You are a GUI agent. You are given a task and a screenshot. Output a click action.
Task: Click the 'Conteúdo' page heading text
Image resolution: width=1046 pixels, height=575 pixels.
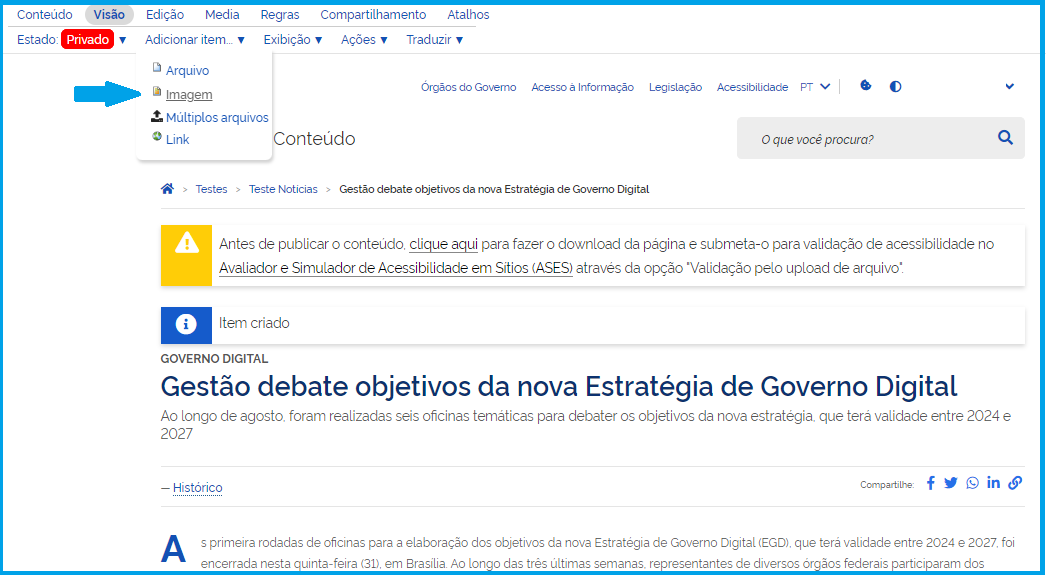314,139
